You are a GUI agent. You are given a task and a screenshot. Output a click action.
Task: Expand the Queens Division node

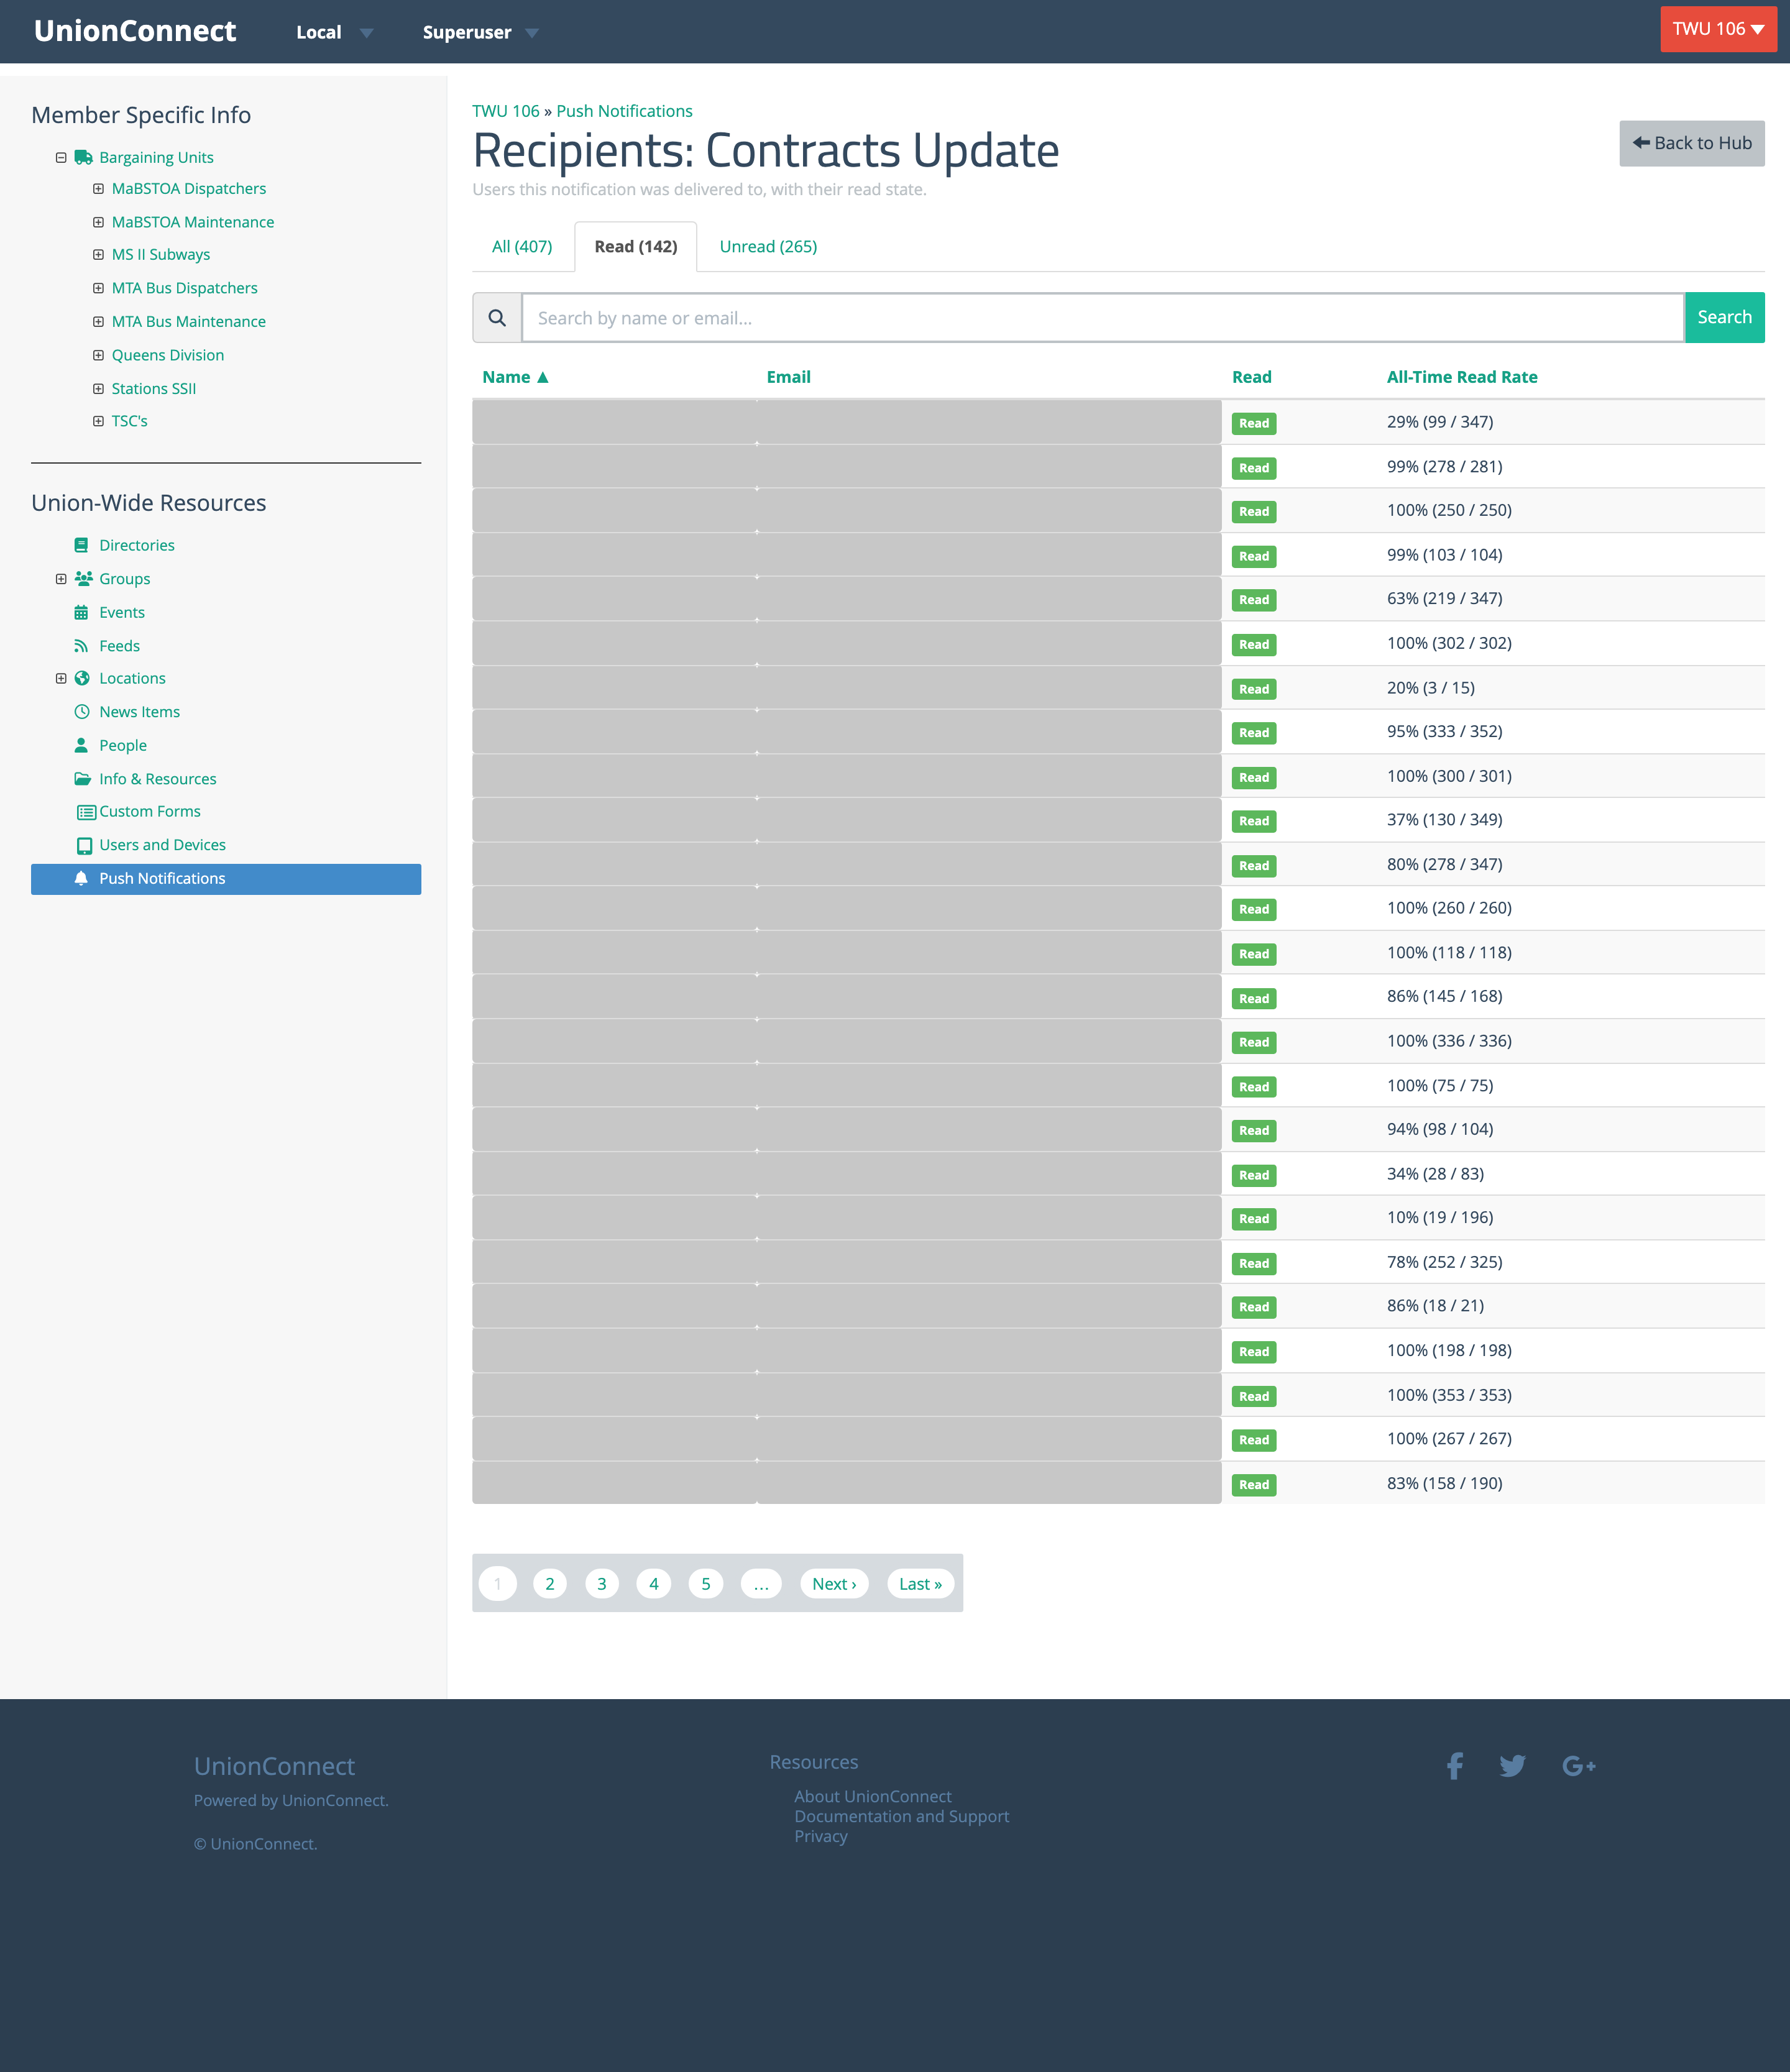(98, 355)
